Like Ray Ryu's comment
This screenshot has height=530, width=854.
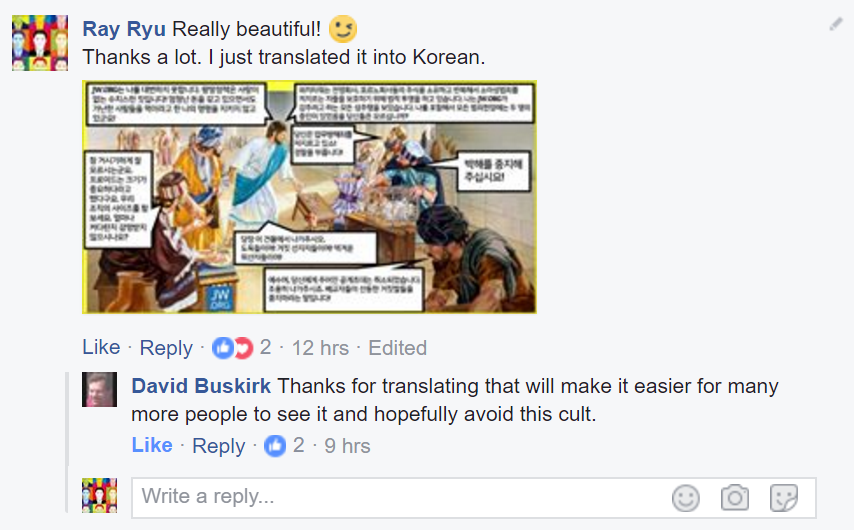(101, 347)
